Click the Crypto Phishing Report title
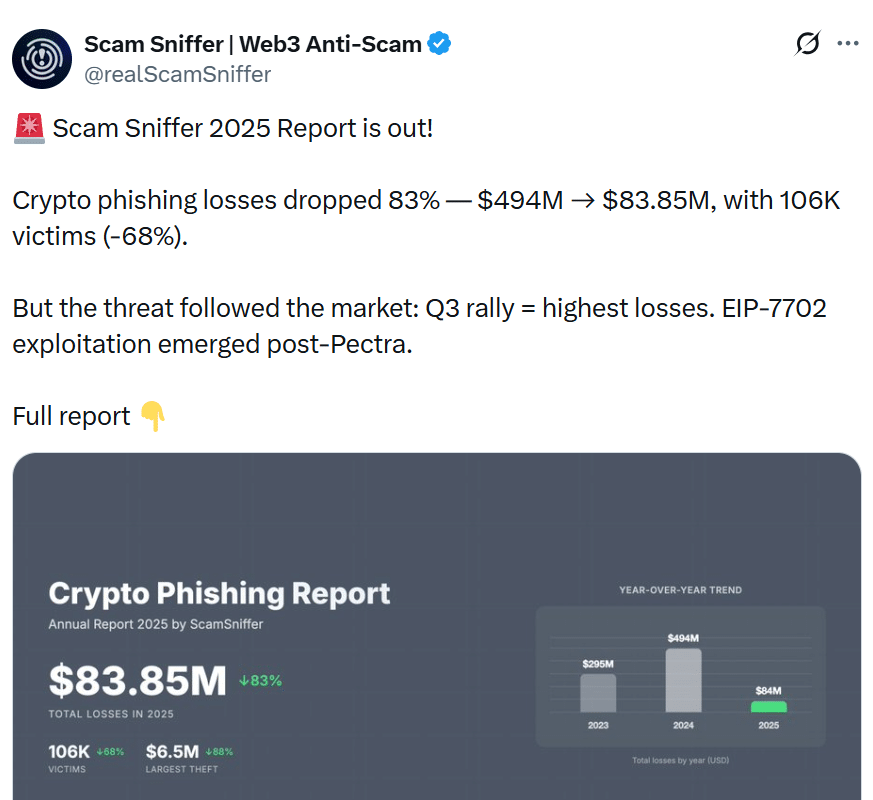Screen dimensions: 873x800 pyautogui.click(x=219, y=594)
